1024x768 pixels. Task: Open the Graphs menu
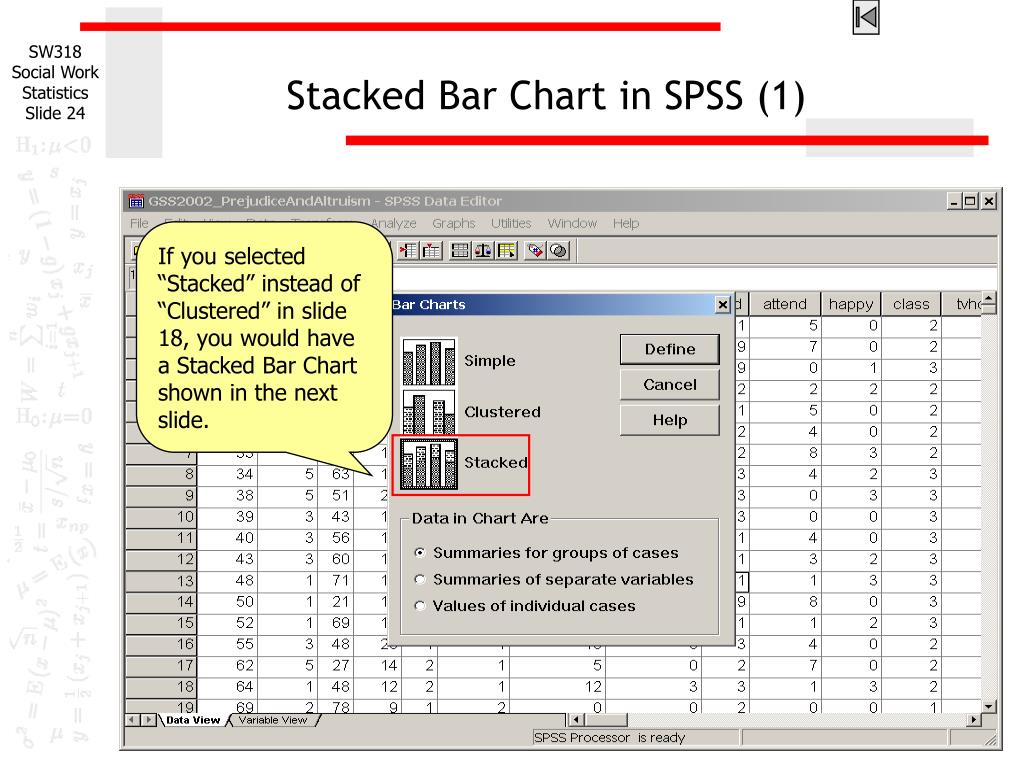pyautogui.click(x=454, y=223)
